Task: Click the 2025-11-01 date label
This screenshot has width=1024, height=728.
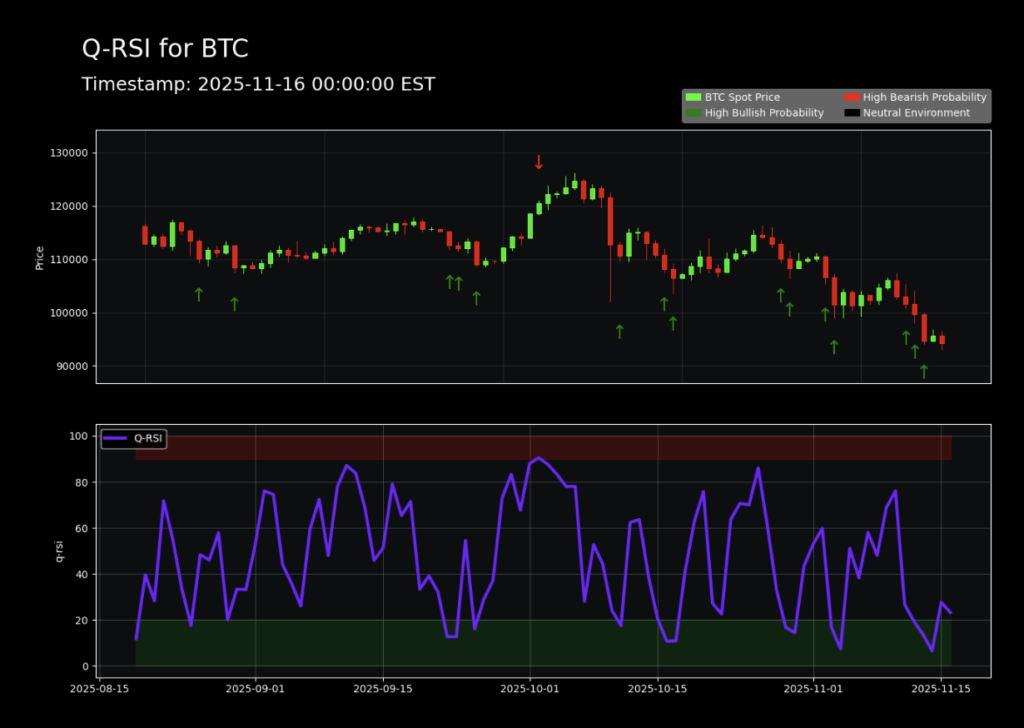Action: pos(814,688)
